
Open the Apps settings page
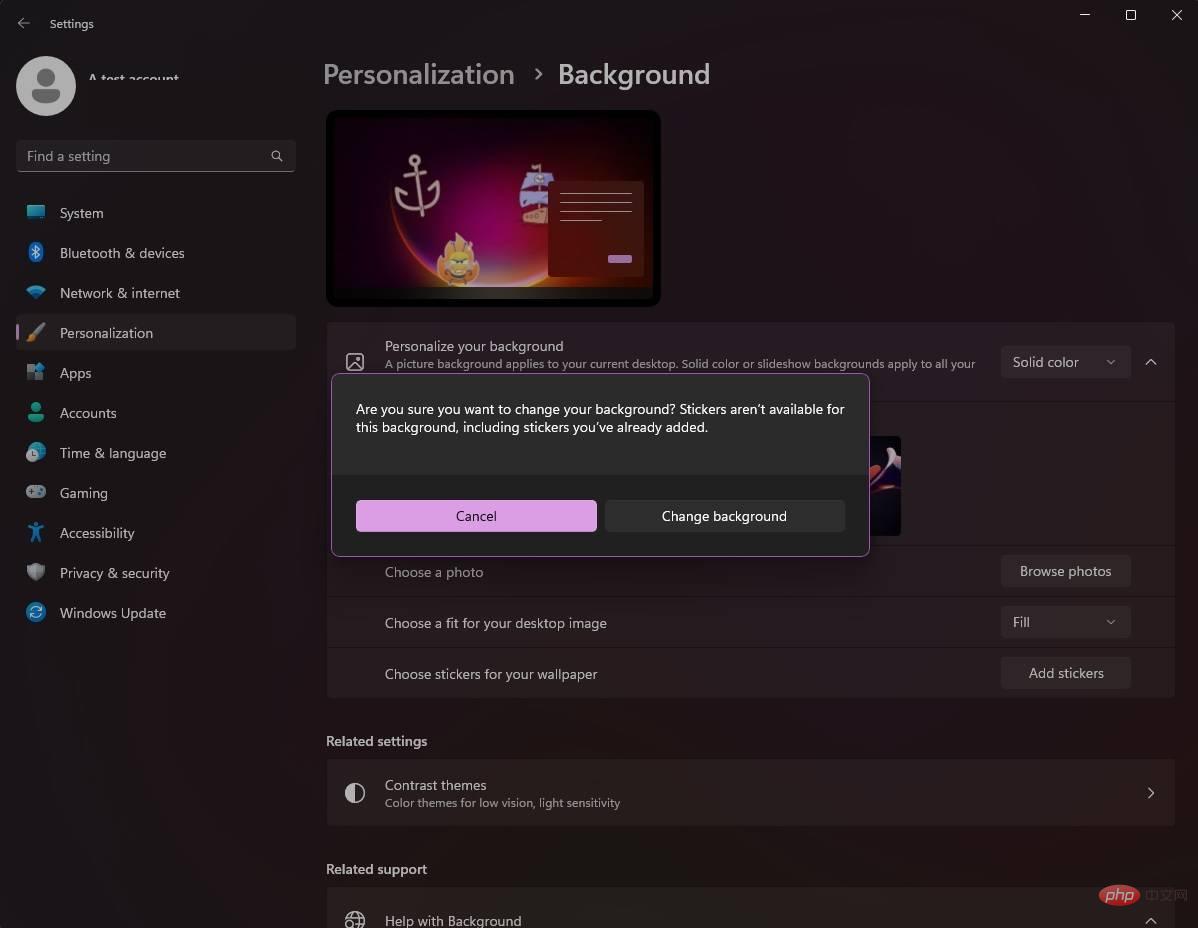[156, 373]
